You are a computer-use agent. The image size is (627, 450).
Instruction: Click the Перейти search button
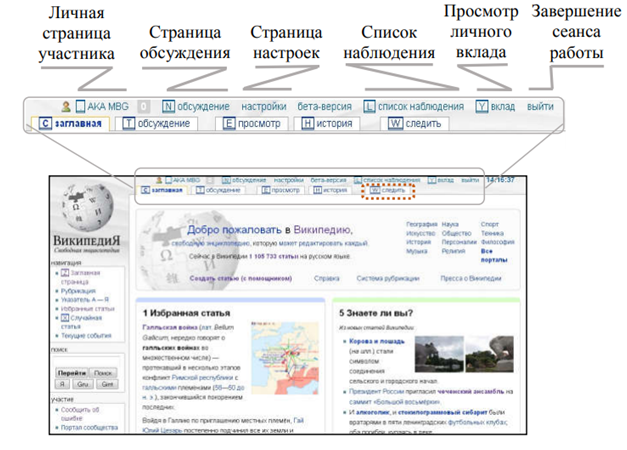(x=72, y=373)
